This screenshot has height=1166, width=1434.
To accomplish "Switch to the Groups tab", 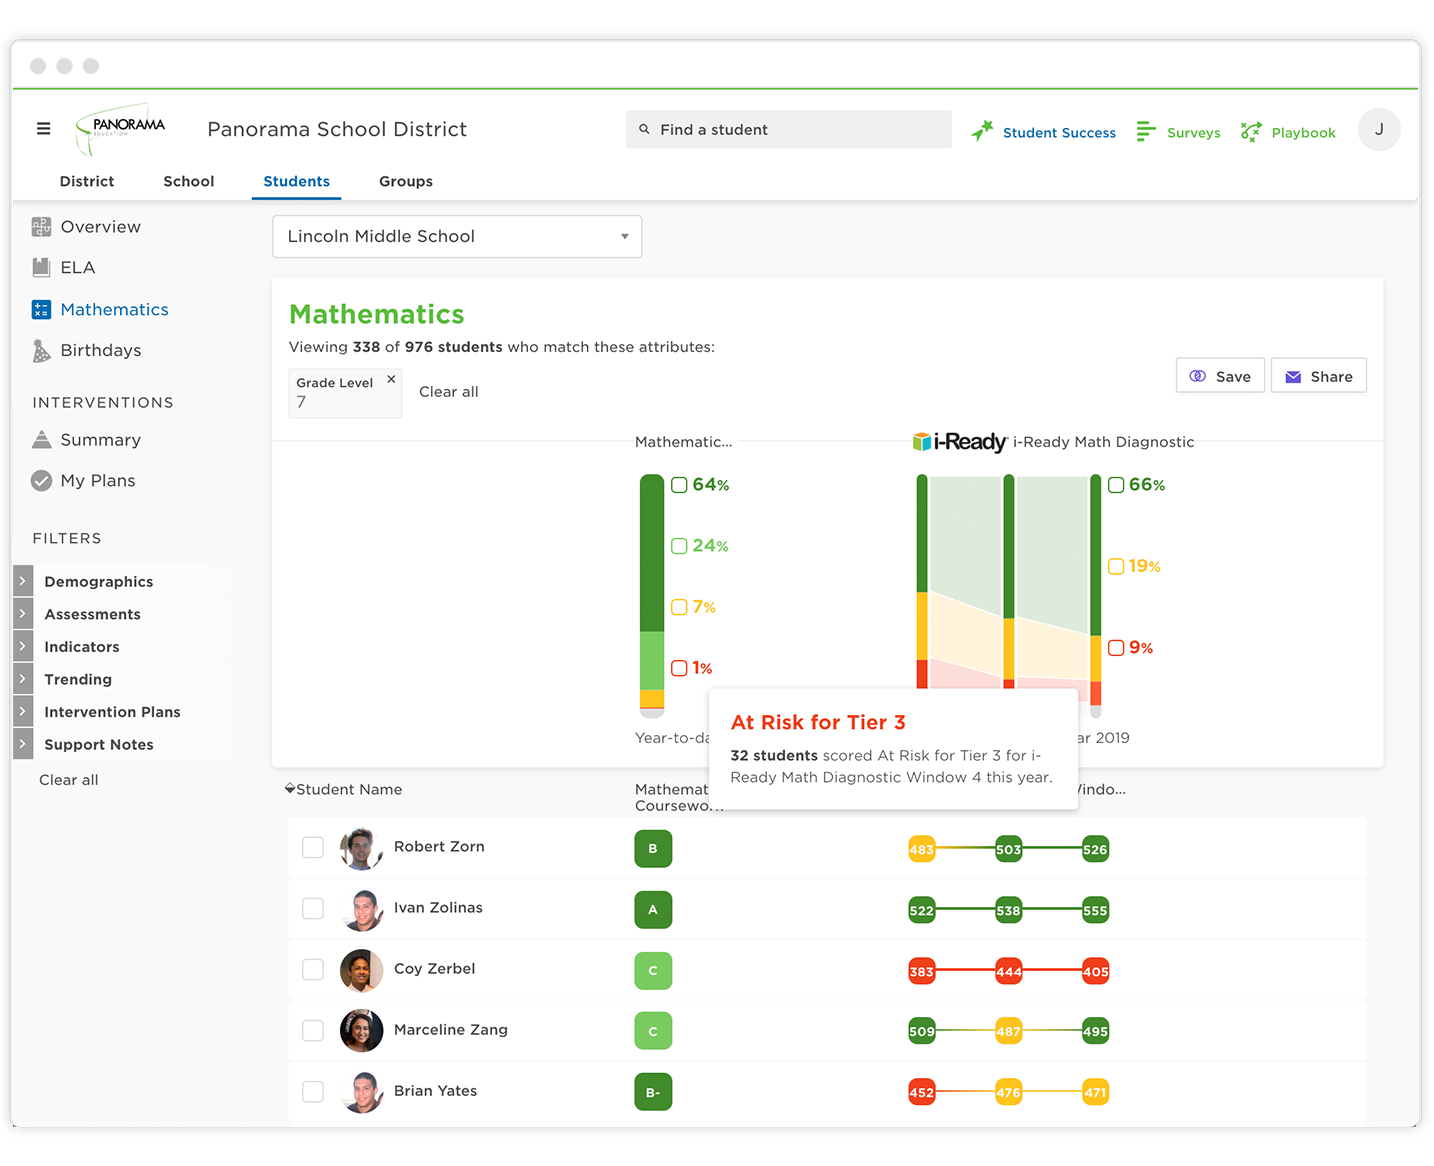I will coord(405,181).
